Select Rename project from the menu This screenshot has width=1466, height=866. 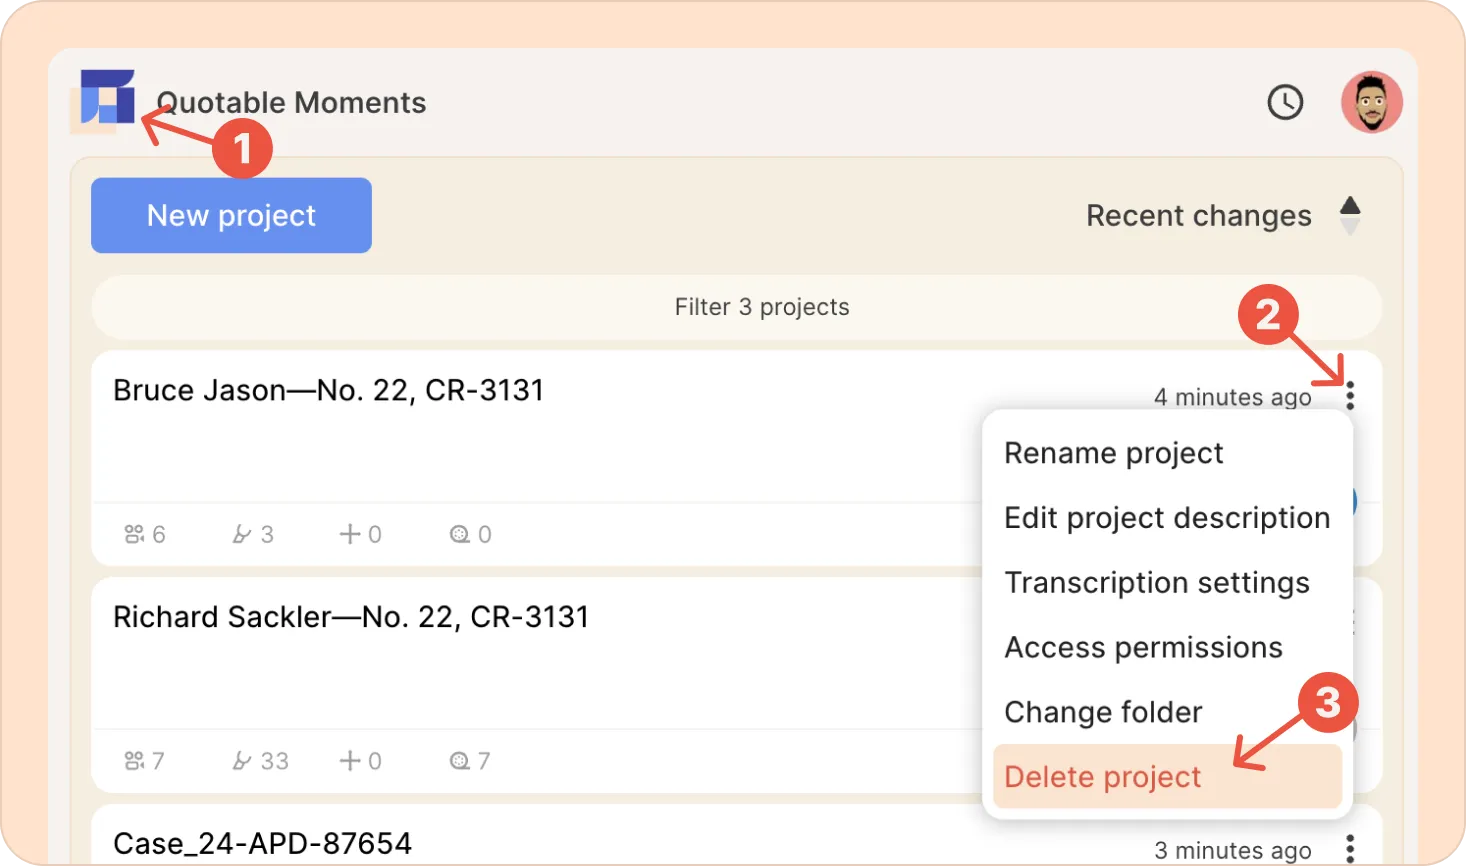(1113, 453)
